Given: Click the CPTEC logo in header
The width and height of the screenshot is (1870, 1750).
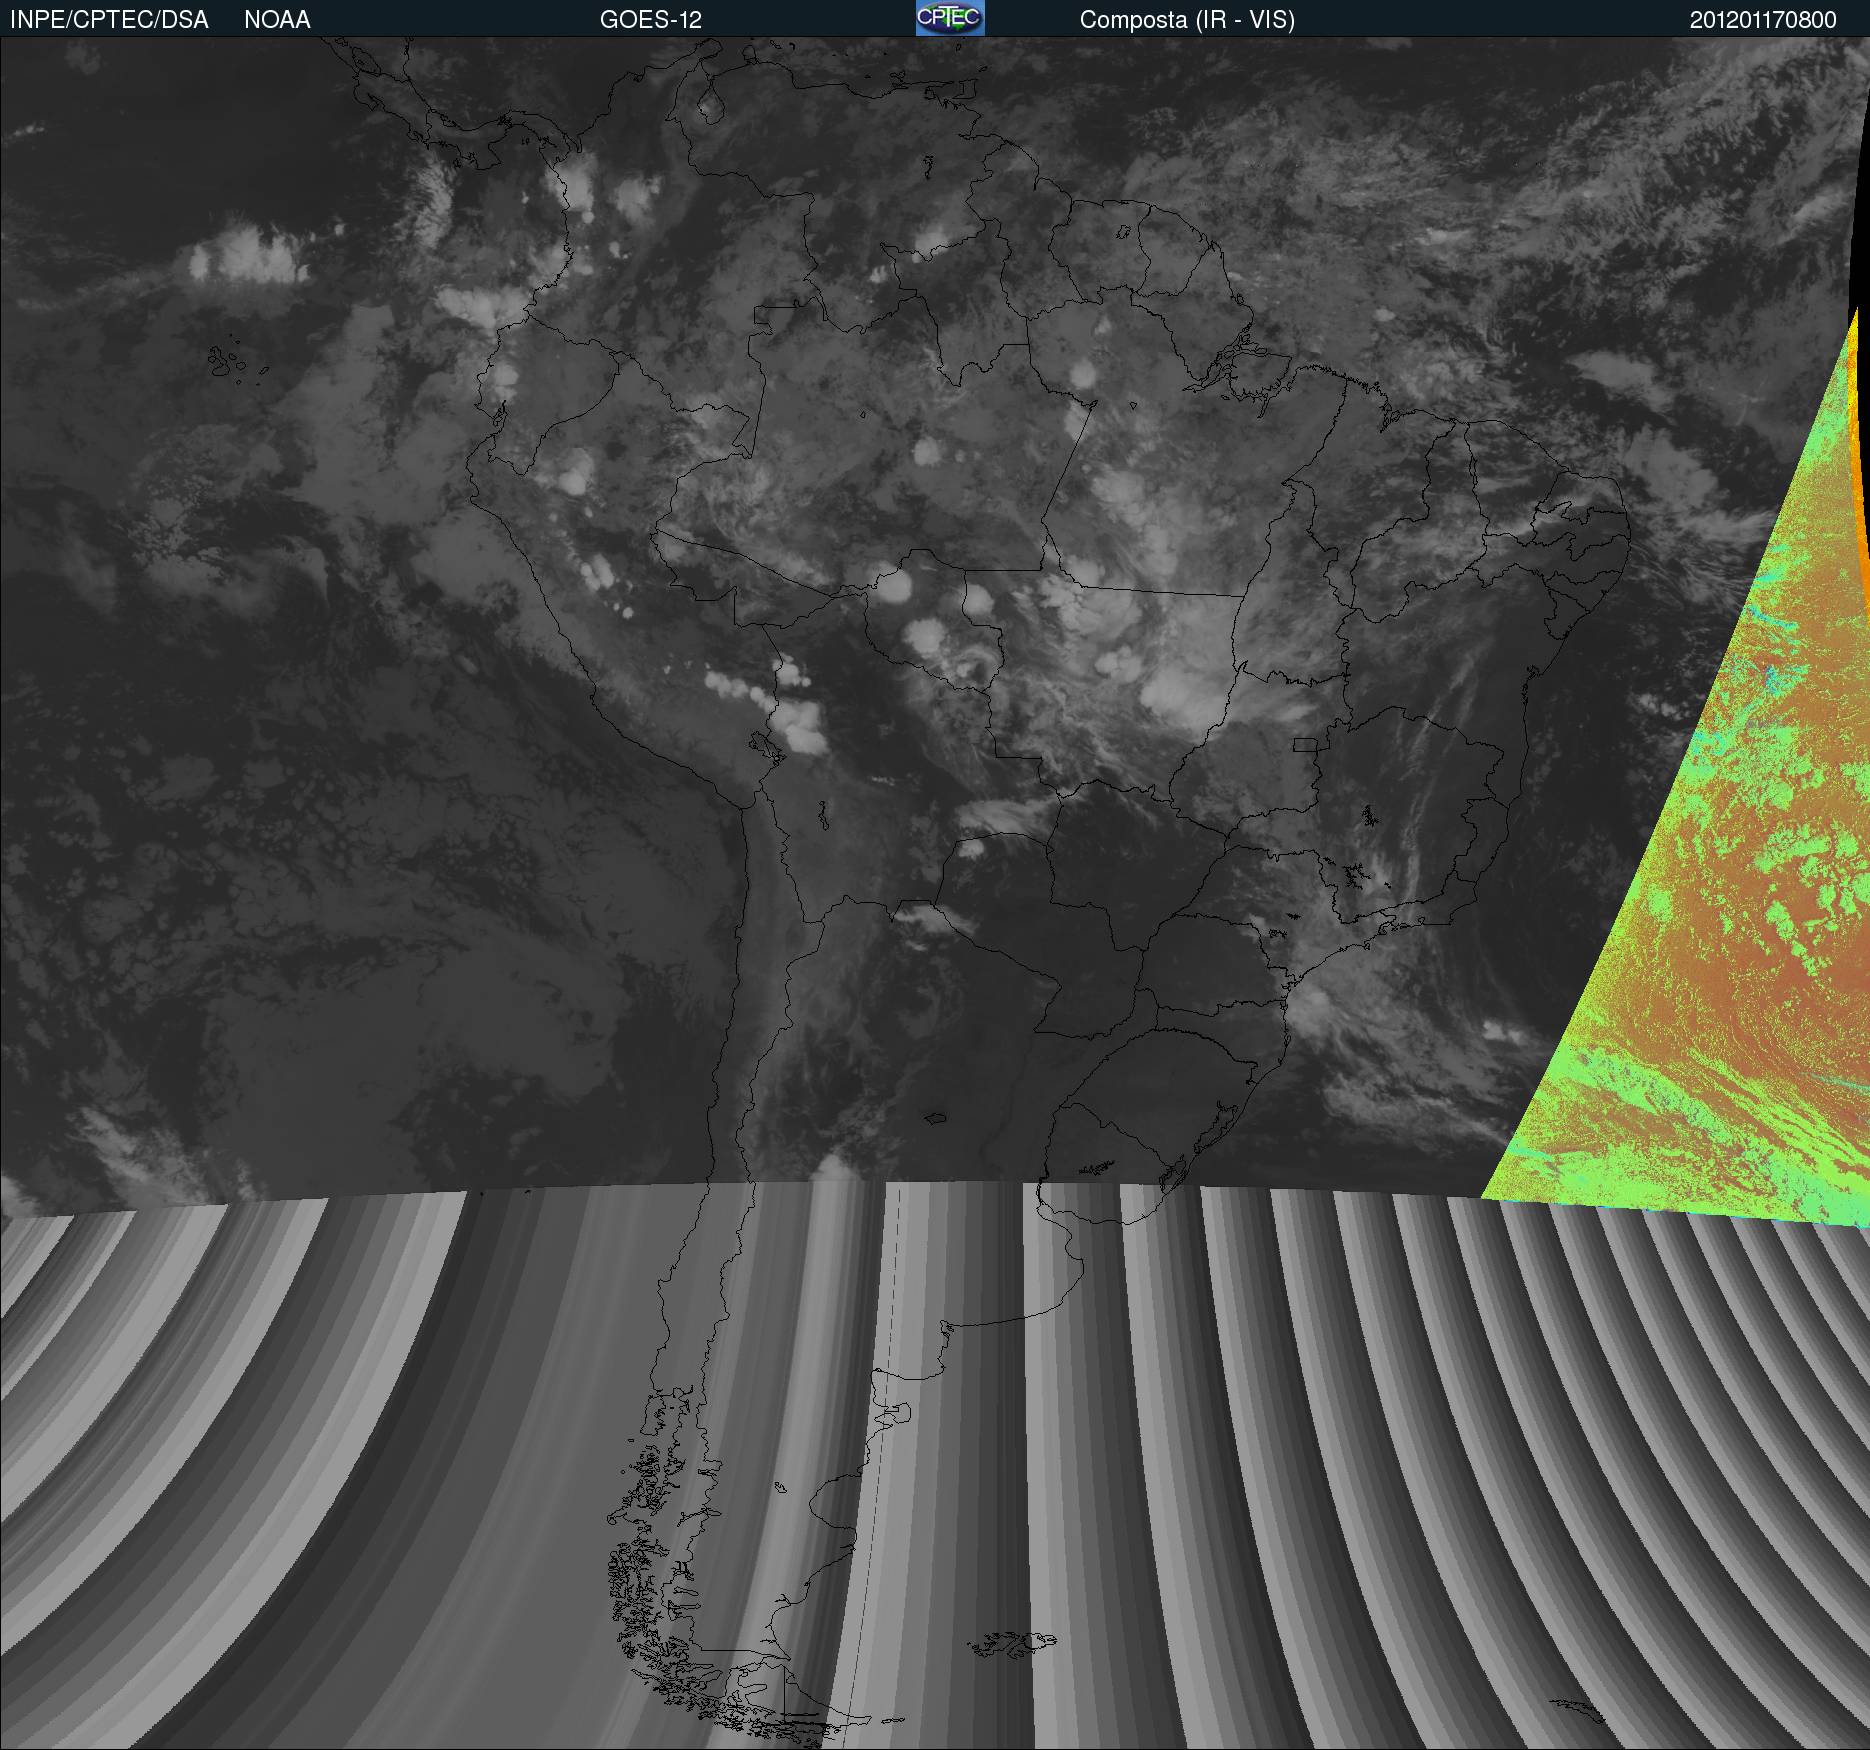Looking at the screenshot, I should [949, 19].
